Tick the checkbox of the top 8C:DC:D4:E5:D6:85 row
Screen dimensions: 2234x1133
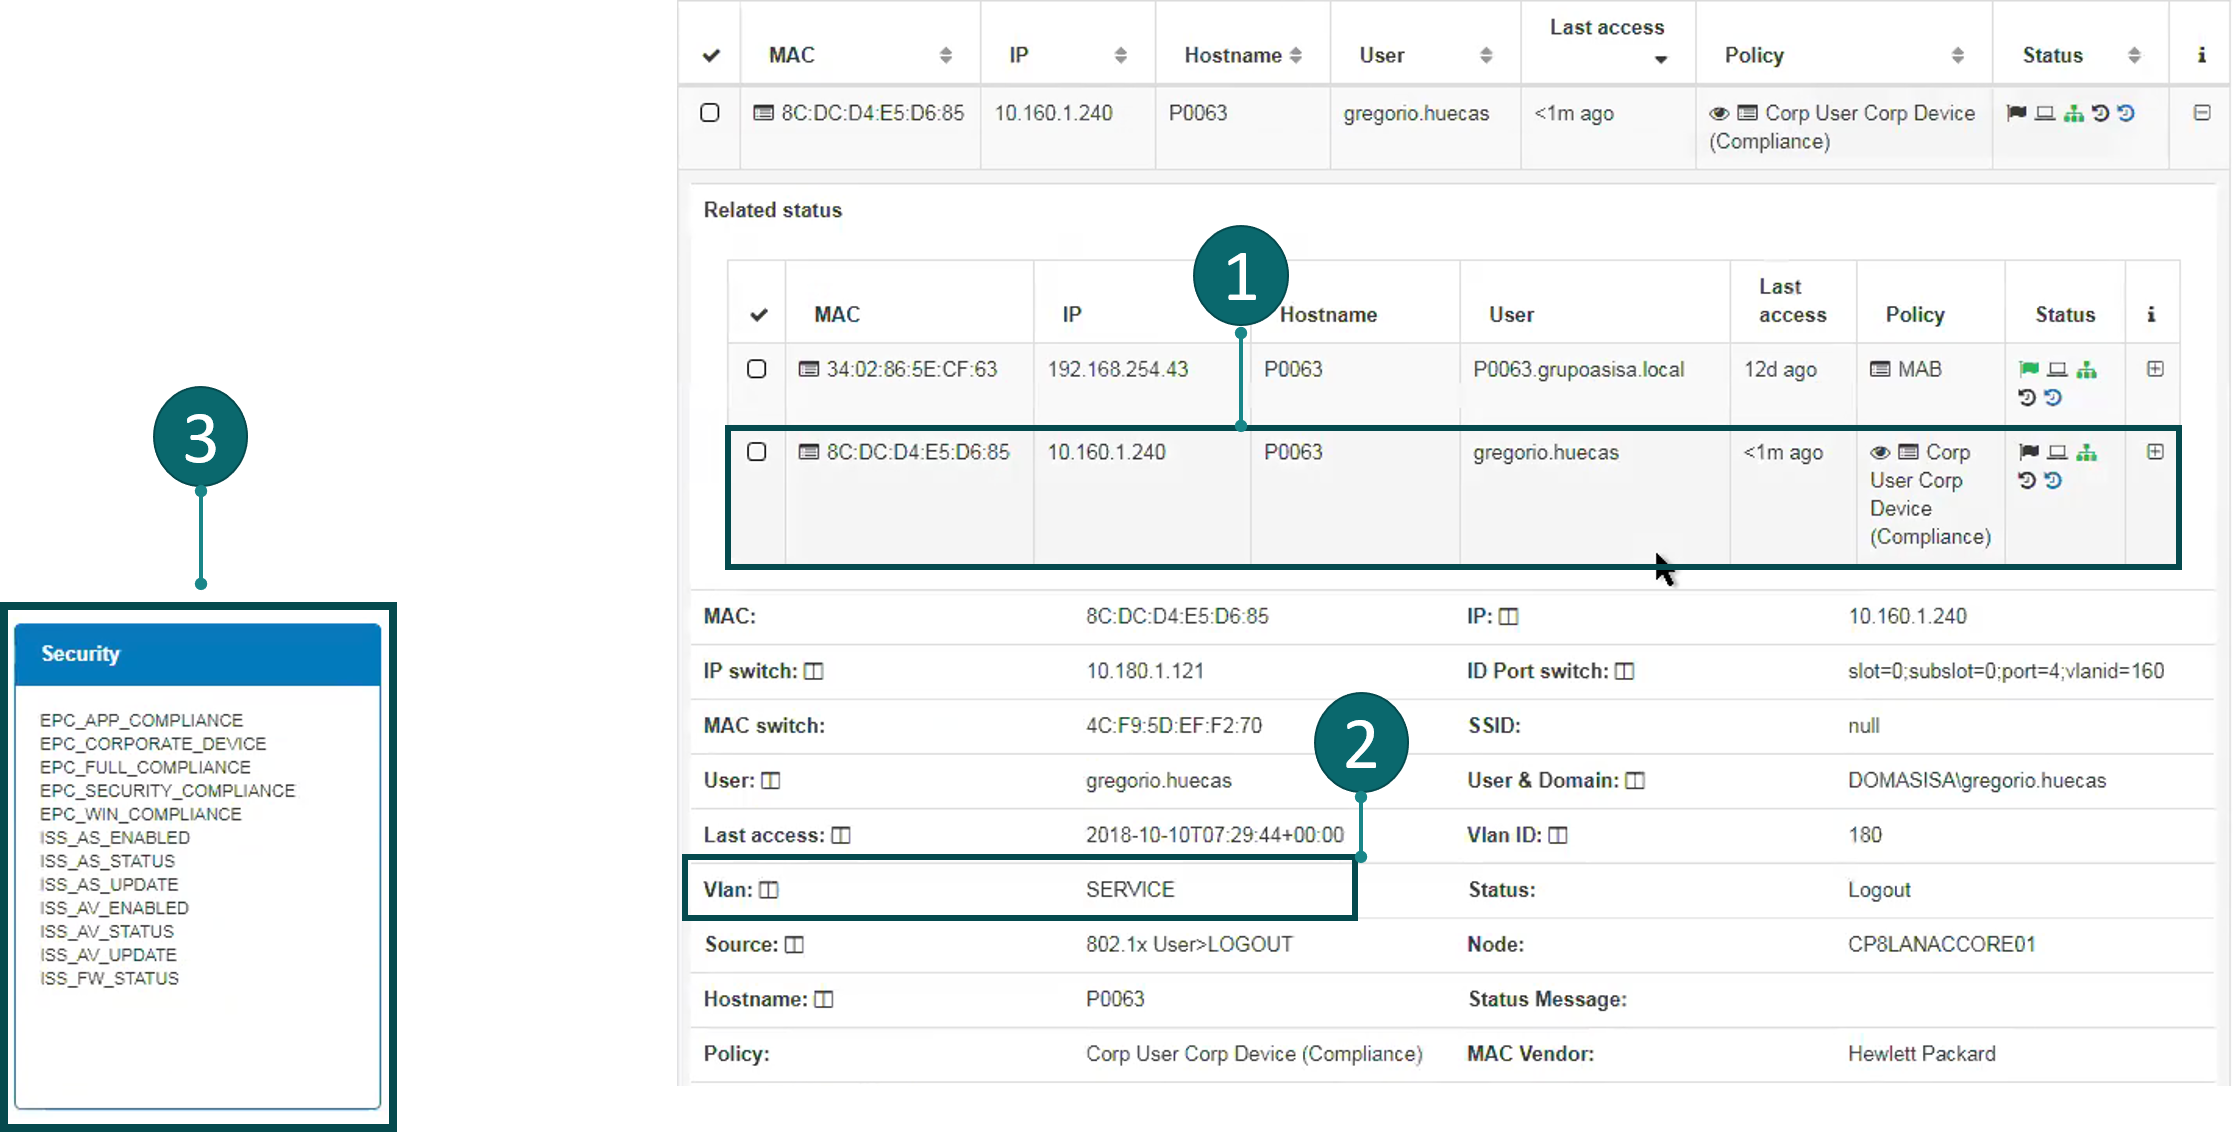[x=710, y=113]
